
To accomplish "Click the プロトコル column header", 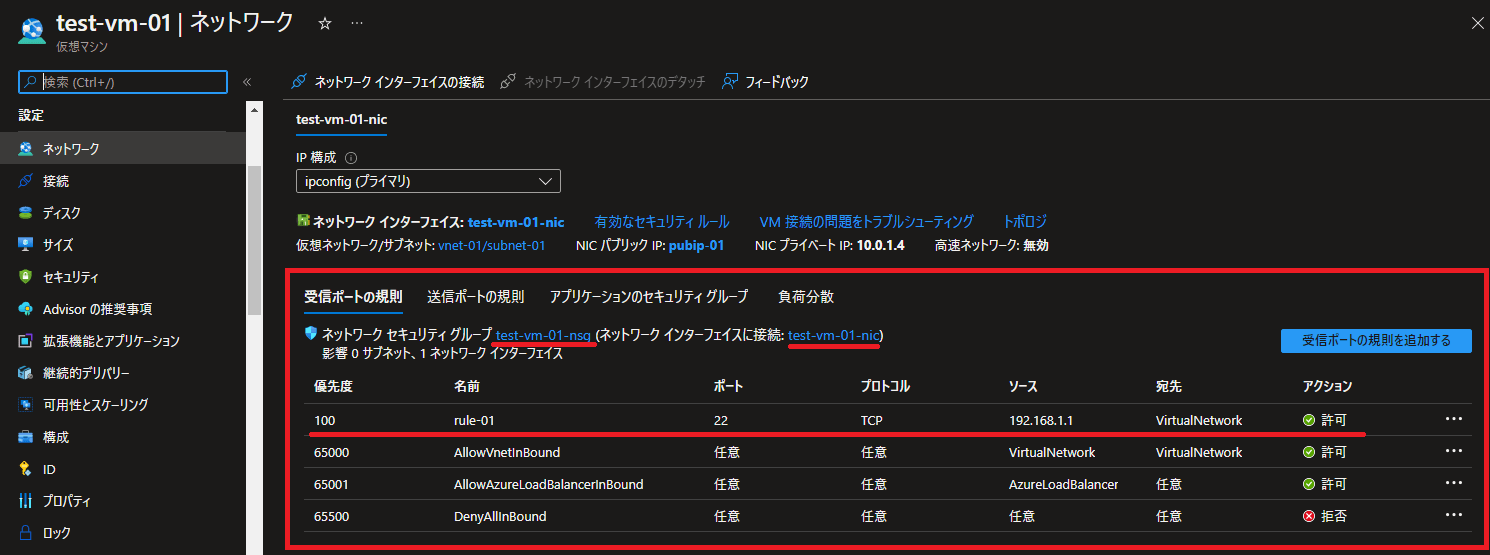I will 885,386.
